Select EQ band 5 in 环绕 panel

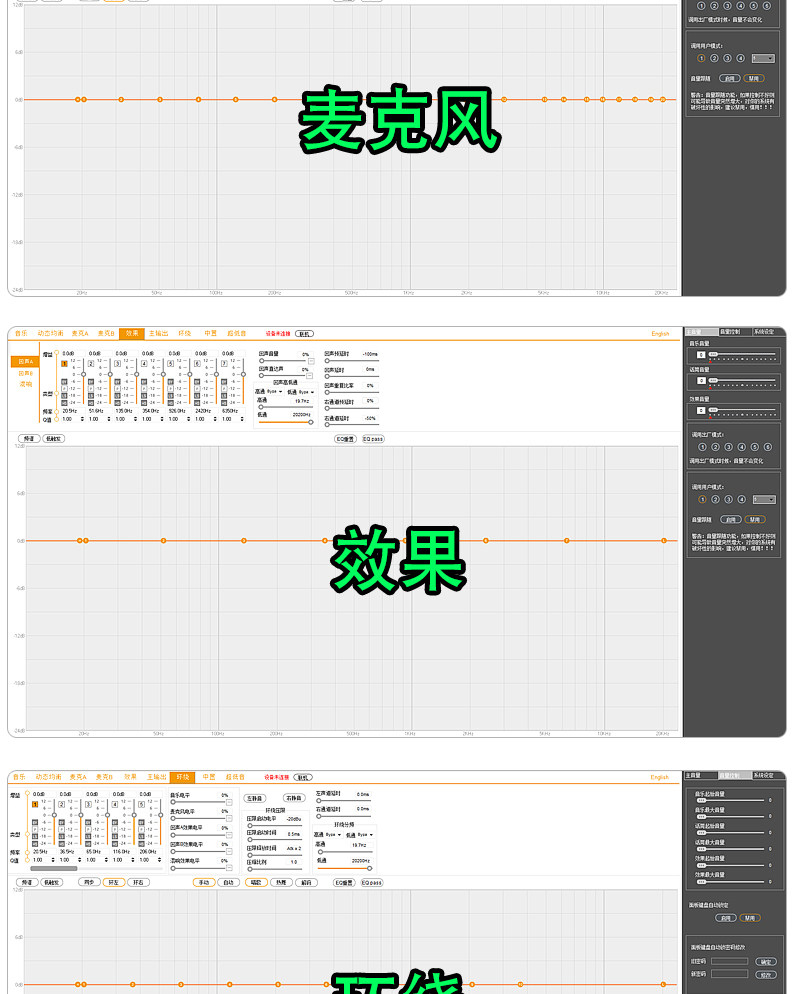coord(141,804)
